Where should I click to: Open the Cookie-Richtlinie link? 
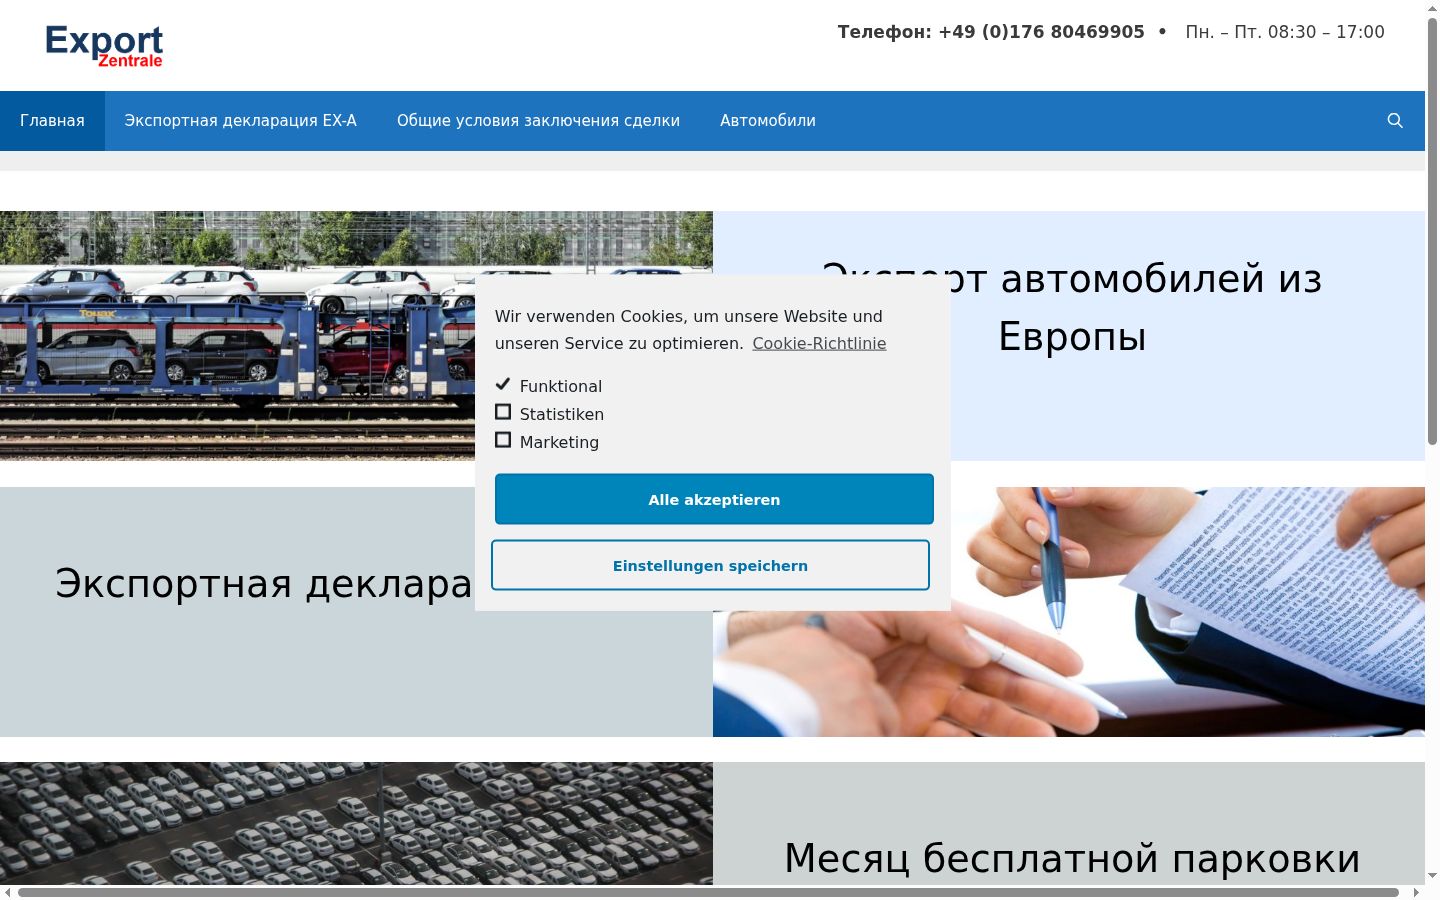click(x=819, y=343)
